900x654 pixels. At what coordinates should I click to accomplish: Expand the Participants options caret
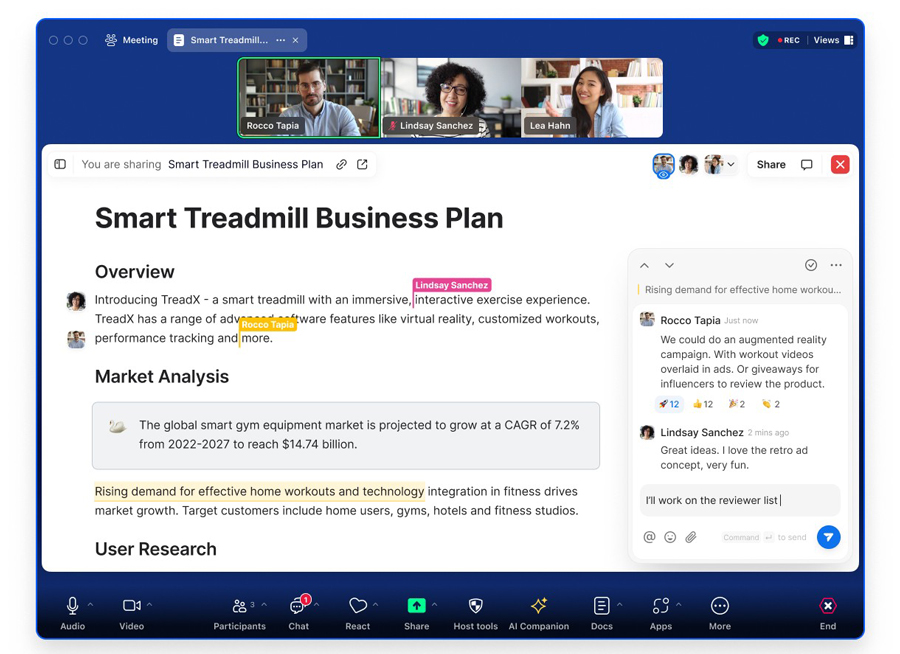[264, 605]
